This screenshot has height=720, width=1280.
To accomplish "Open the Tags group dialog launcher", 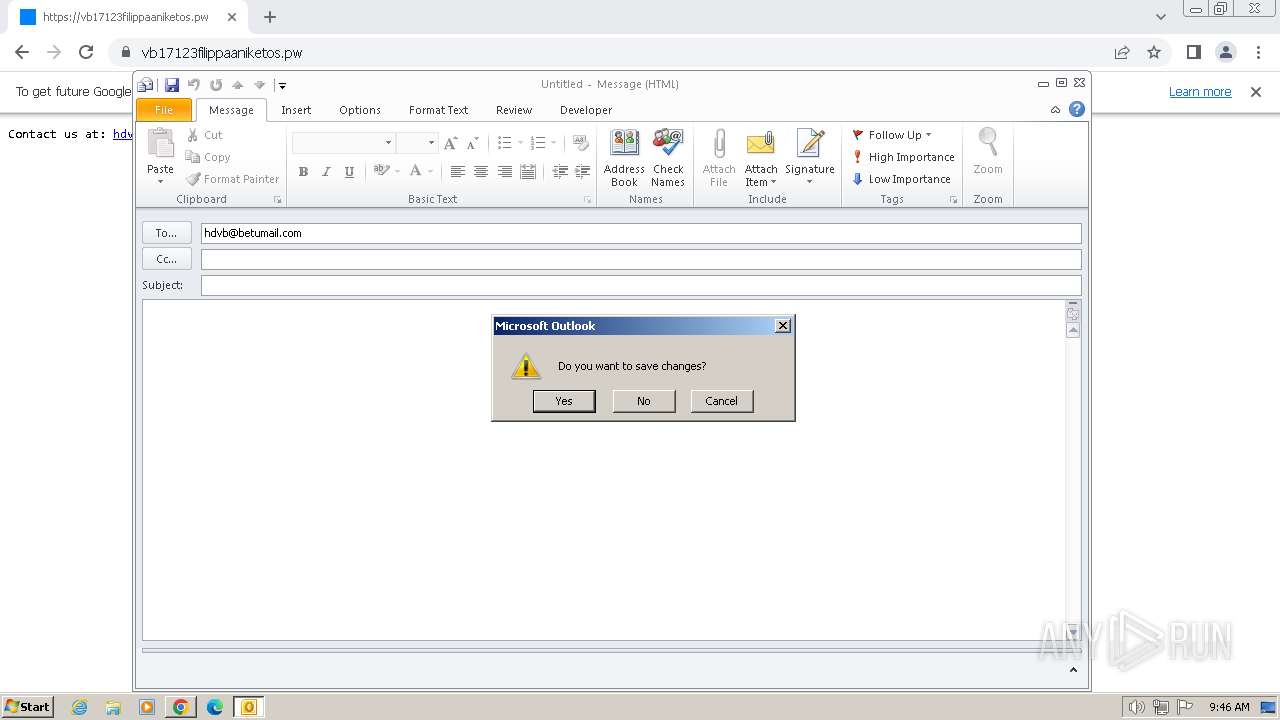I will pos(954,200).
